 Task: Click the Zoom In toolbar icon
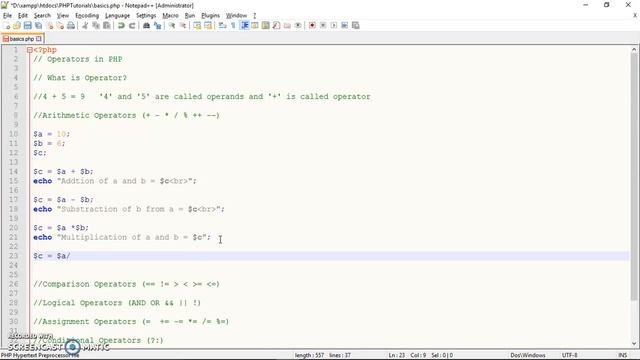click(172, 25)
